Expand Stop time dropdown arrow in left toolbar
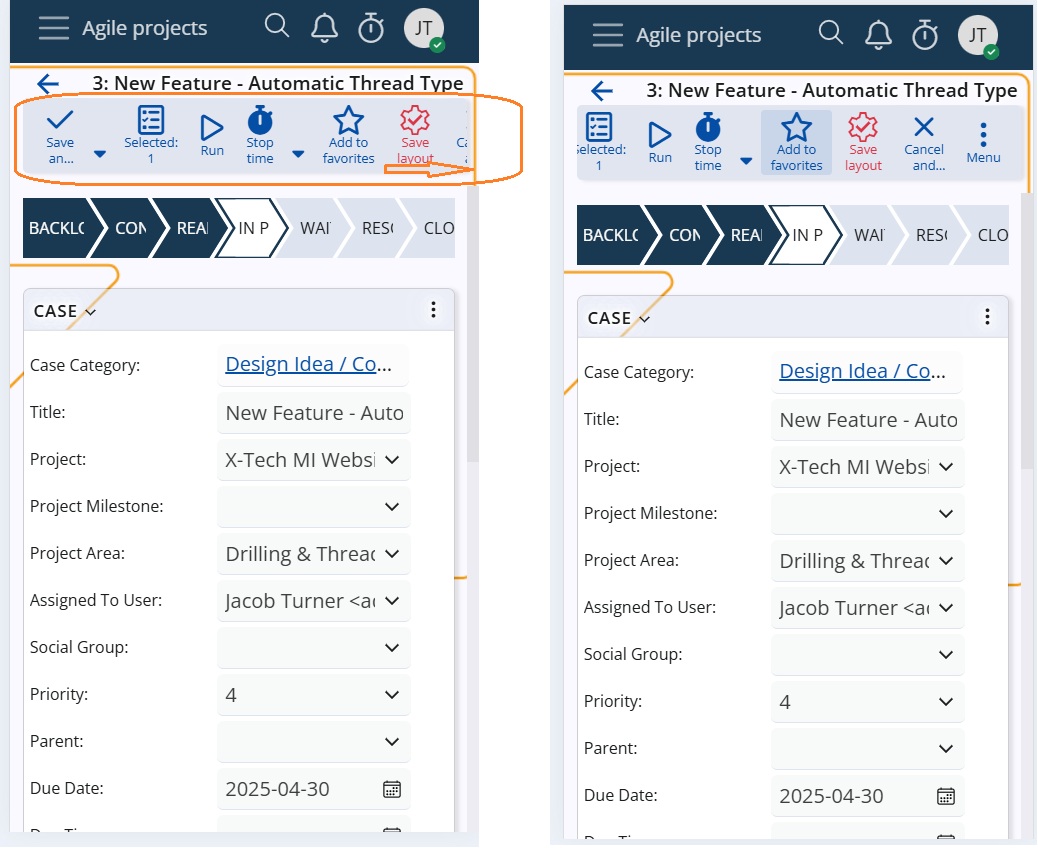The height and width of the screenshot is (848, 1038). coord(299,154)
